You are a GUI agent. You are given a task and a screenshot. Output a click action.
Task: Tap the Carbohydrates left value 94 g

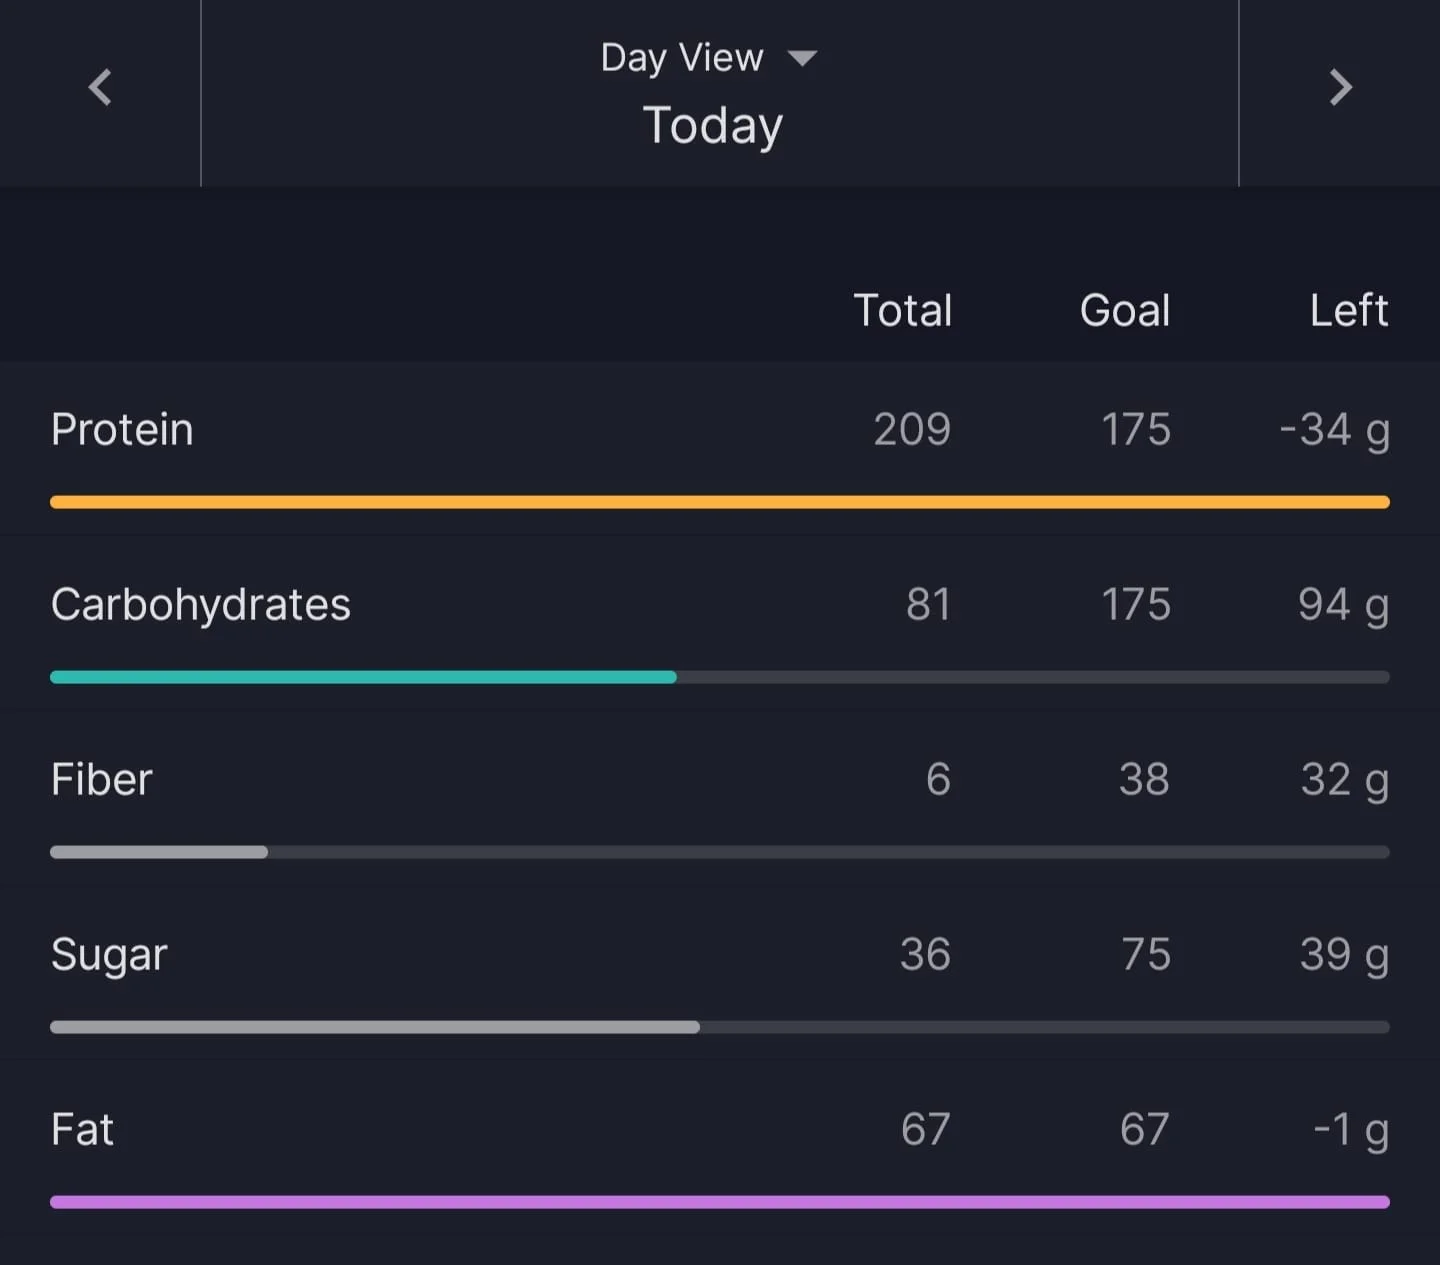(x=1343, y=605)
